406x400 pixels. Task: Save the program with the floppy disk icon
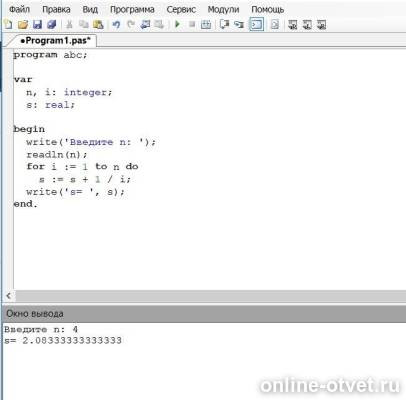pos(37,25)
